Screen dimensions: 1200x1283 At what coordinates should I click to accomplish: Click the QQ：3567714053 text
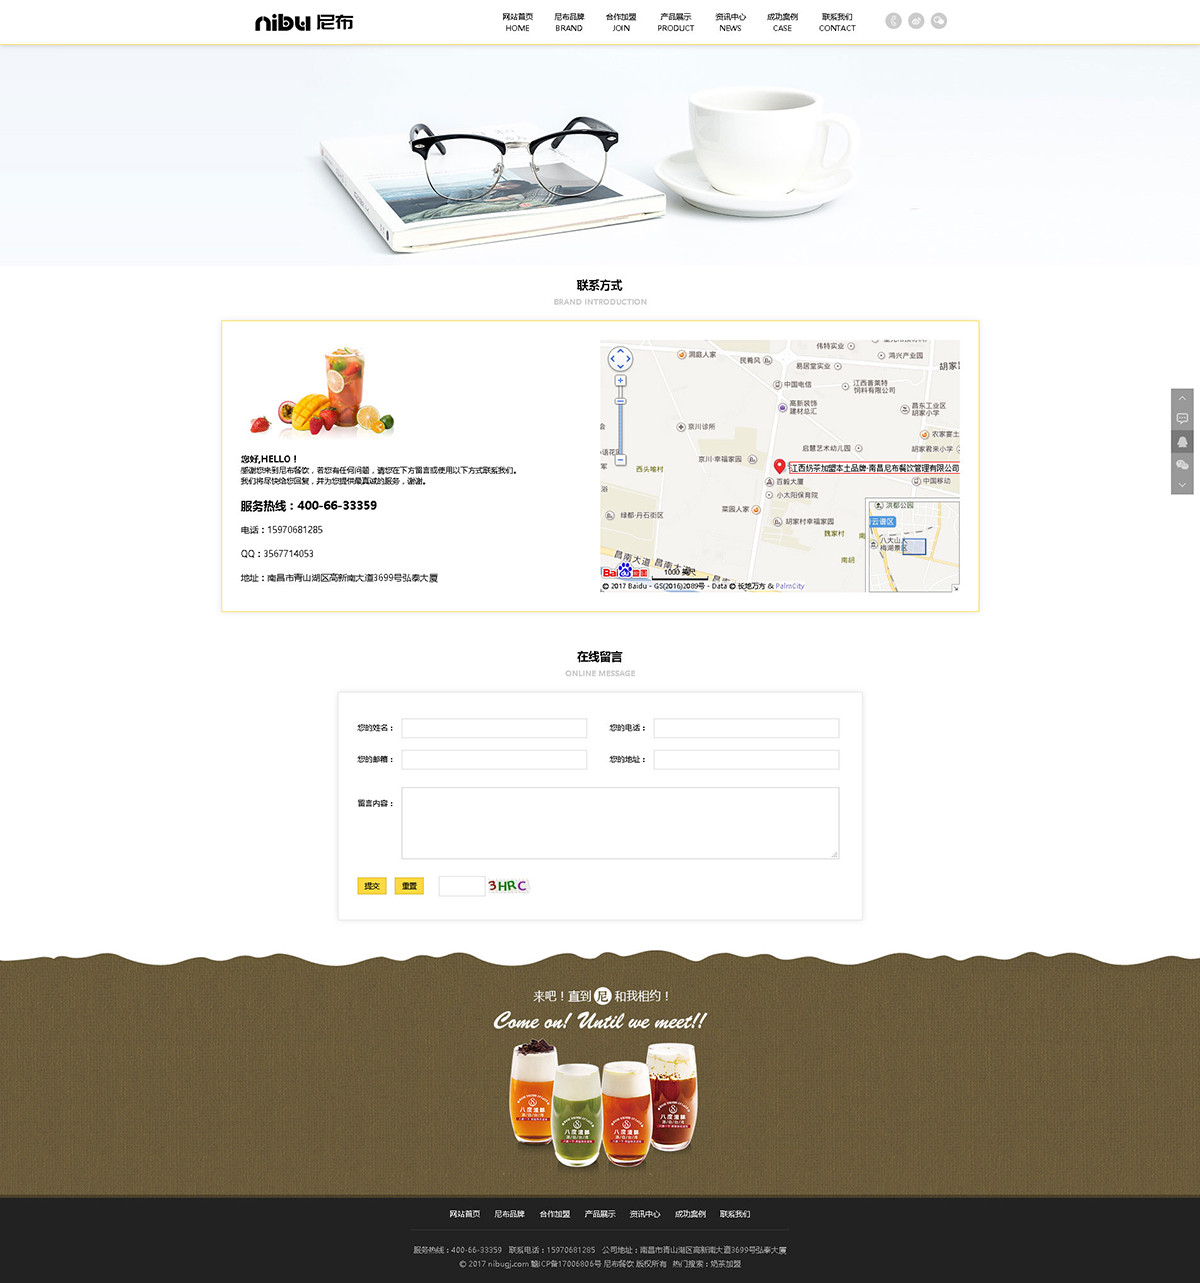pyautogui.click(x=277, y=554)
